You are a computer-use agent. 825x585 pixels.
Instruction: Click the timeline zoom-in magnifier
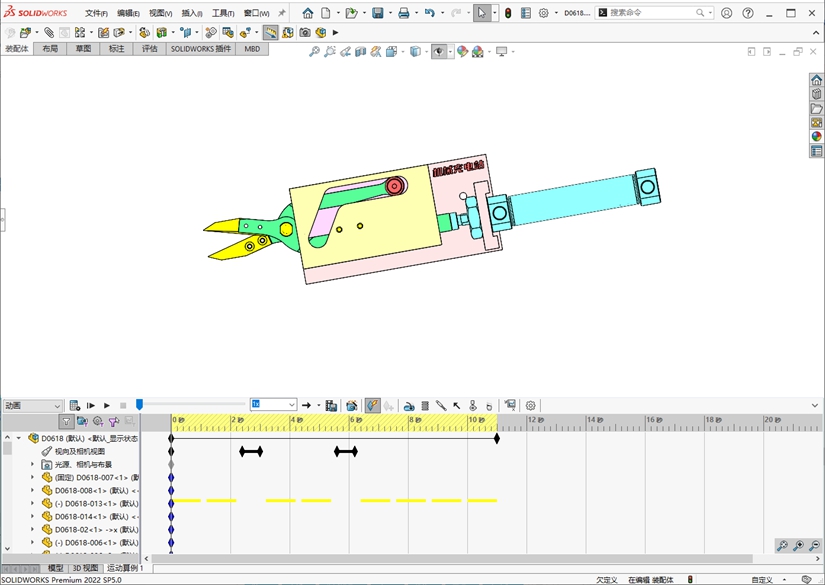[798, 546]
